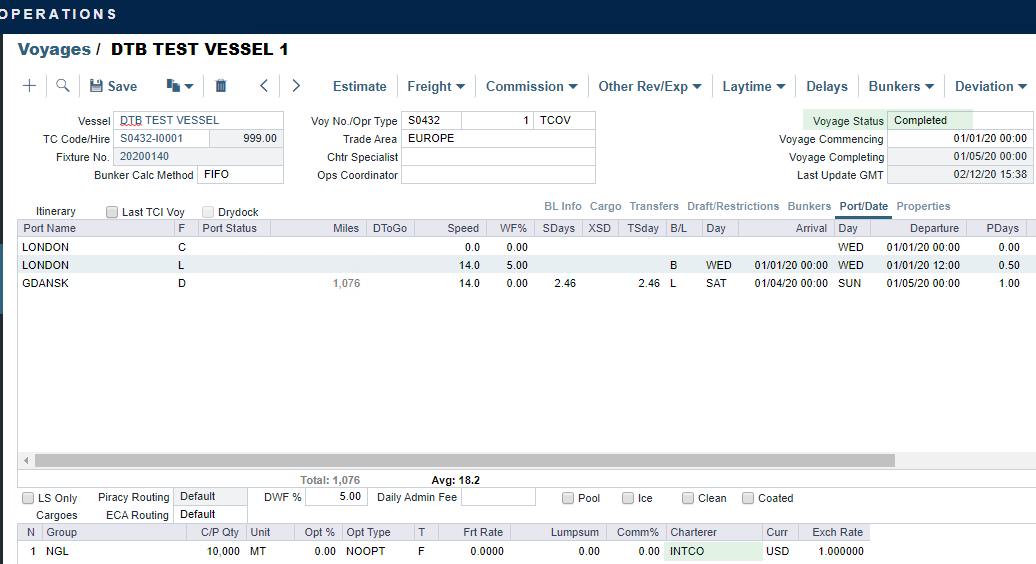Screen dimensions: 1036x564
Task: Go to next voyage with right chevron
Action: pyautogui.click(x=296, y=86)
